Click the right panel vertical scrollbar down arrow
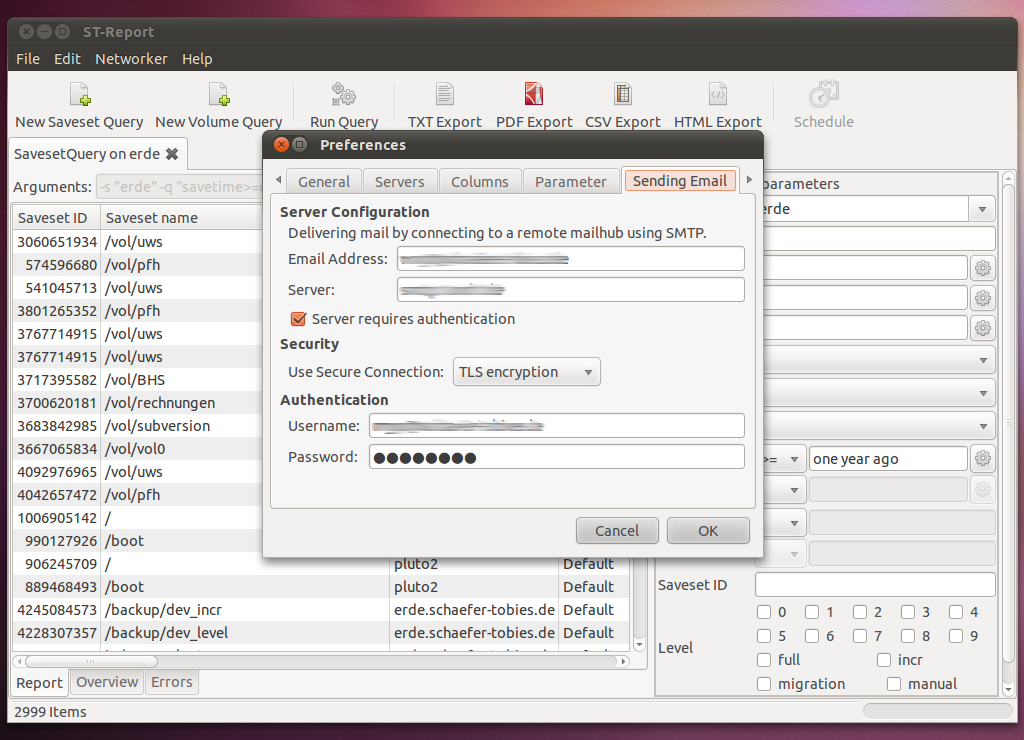This screenshot has height=740, width=1024. pos(1008,688)
